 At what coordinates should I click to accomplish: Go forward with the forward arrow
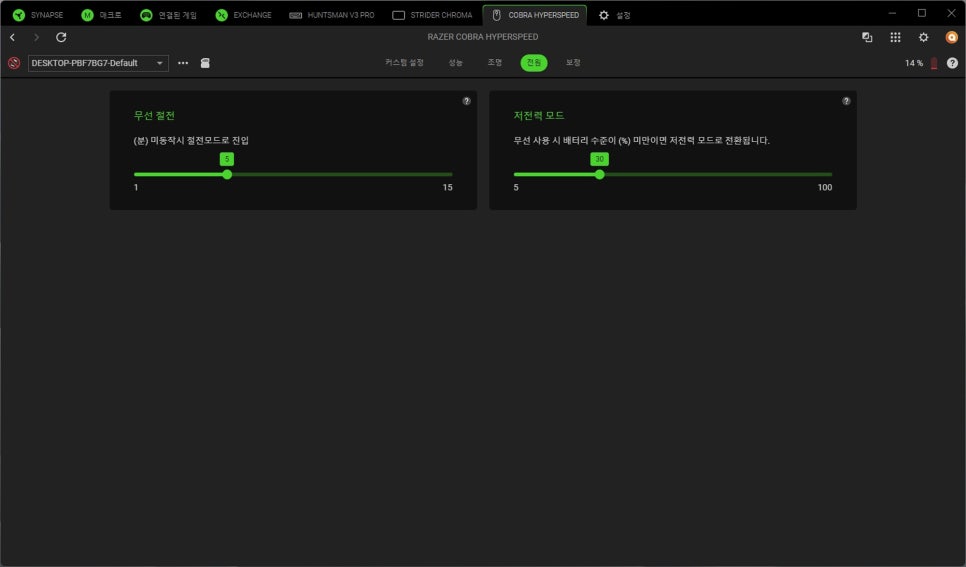point(36,38)
